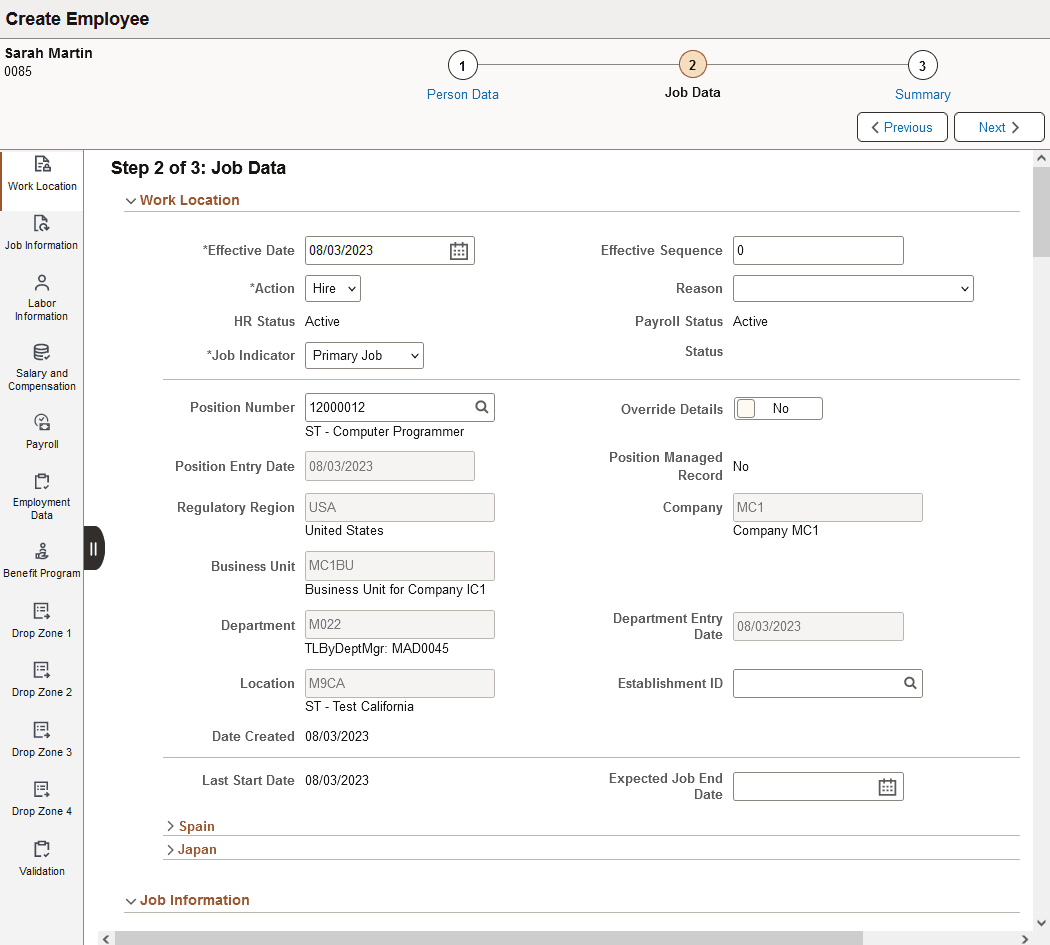Select the Work Location sidebar icon
This screenshot has width=1050, height=945.
[42, 172]
